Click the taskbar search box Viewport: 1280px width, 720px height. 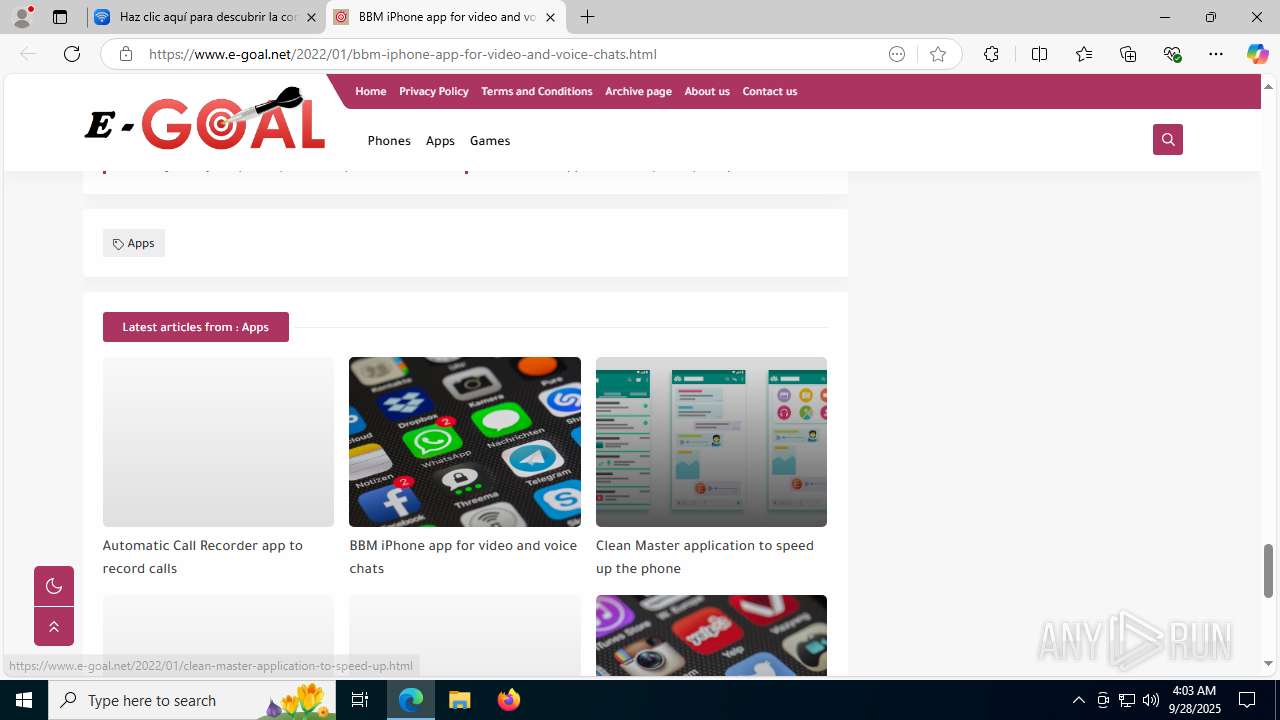(192, 700)
